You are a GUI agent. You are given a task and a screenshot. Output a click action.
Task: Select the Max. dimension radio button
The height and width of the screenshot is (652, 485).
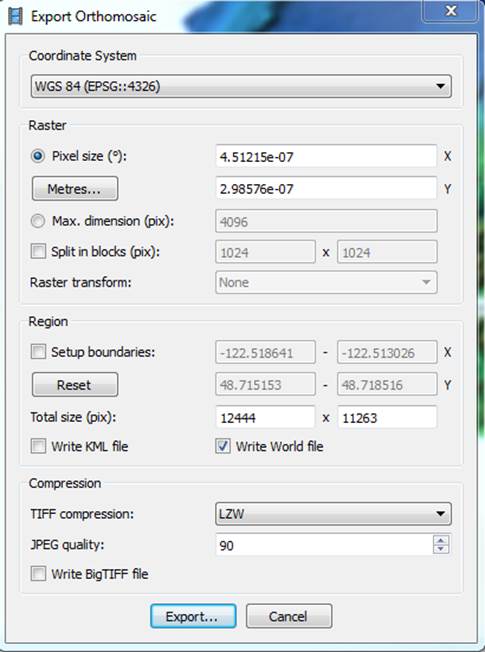tap(38, 221)
